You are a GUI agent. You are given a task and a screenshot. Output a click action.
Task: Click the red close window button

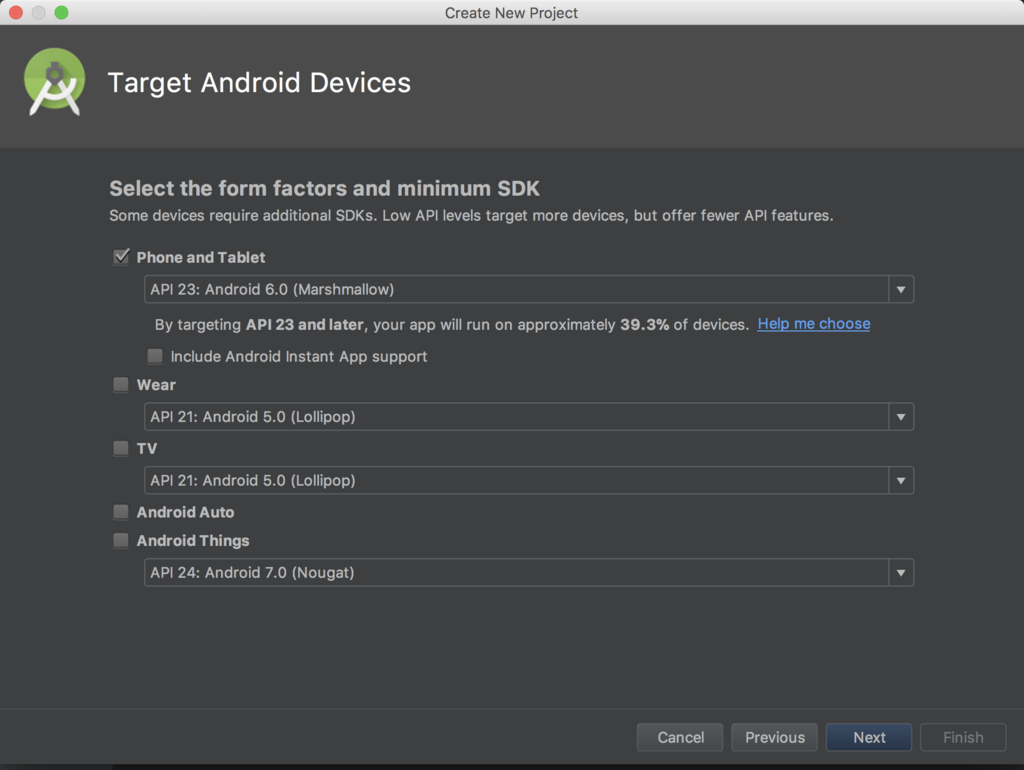coord(16,13)
